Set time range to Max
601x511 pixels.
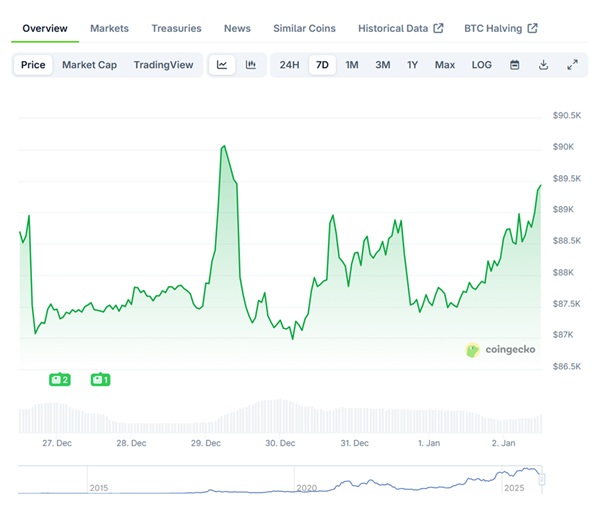[445, 65]
